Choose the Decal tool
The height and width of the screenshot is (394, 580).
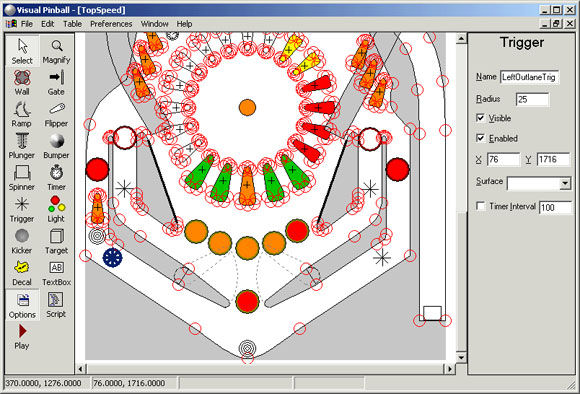tap(22, 273)
